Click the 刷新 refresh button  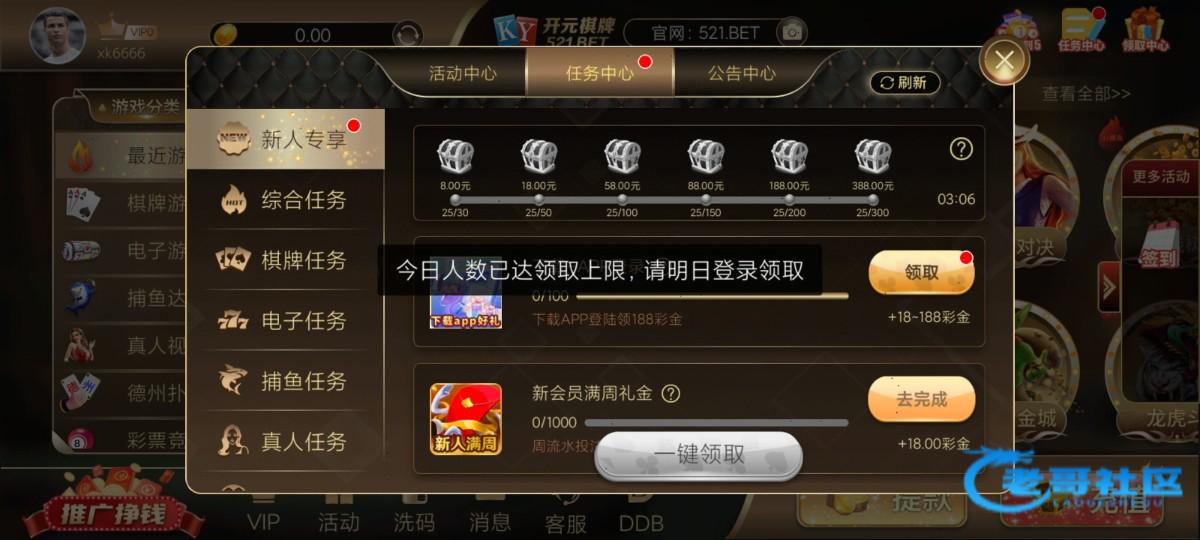(904, 83)
